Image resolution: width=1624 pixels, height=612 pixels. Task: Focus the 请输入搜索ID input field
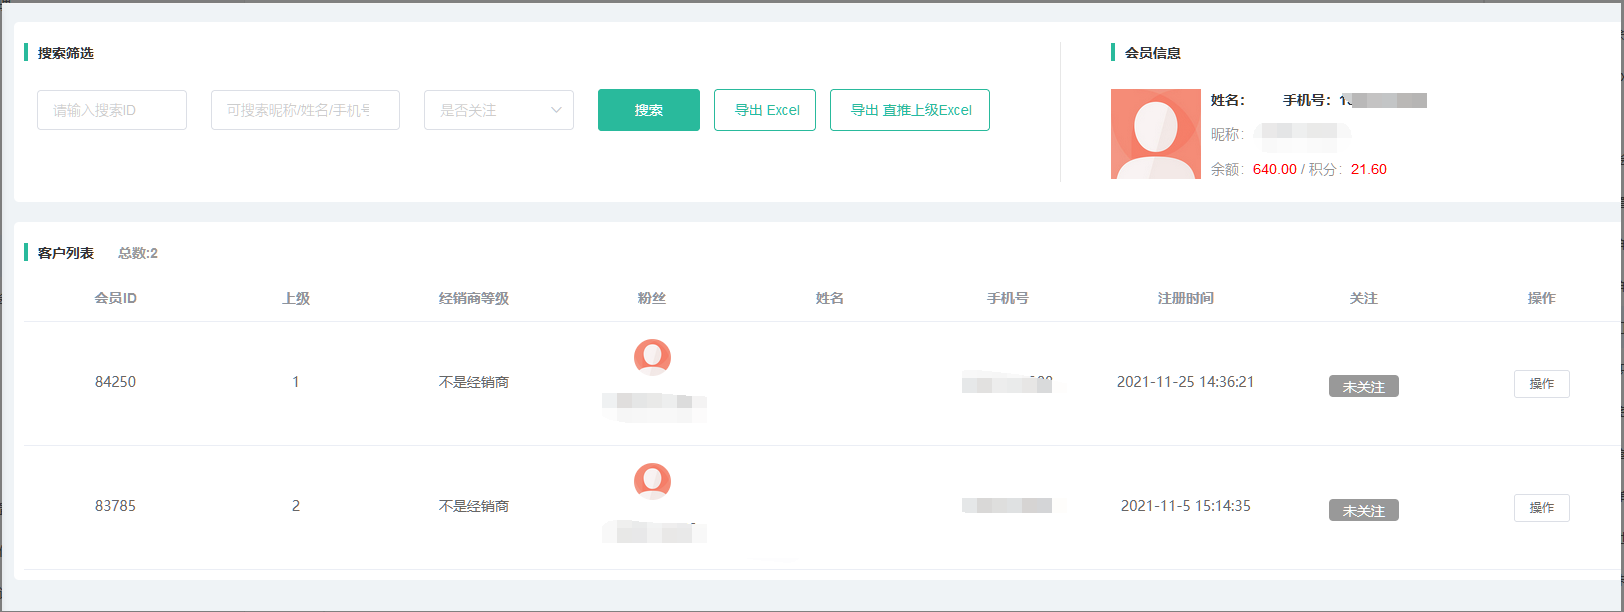pos(112,110)
